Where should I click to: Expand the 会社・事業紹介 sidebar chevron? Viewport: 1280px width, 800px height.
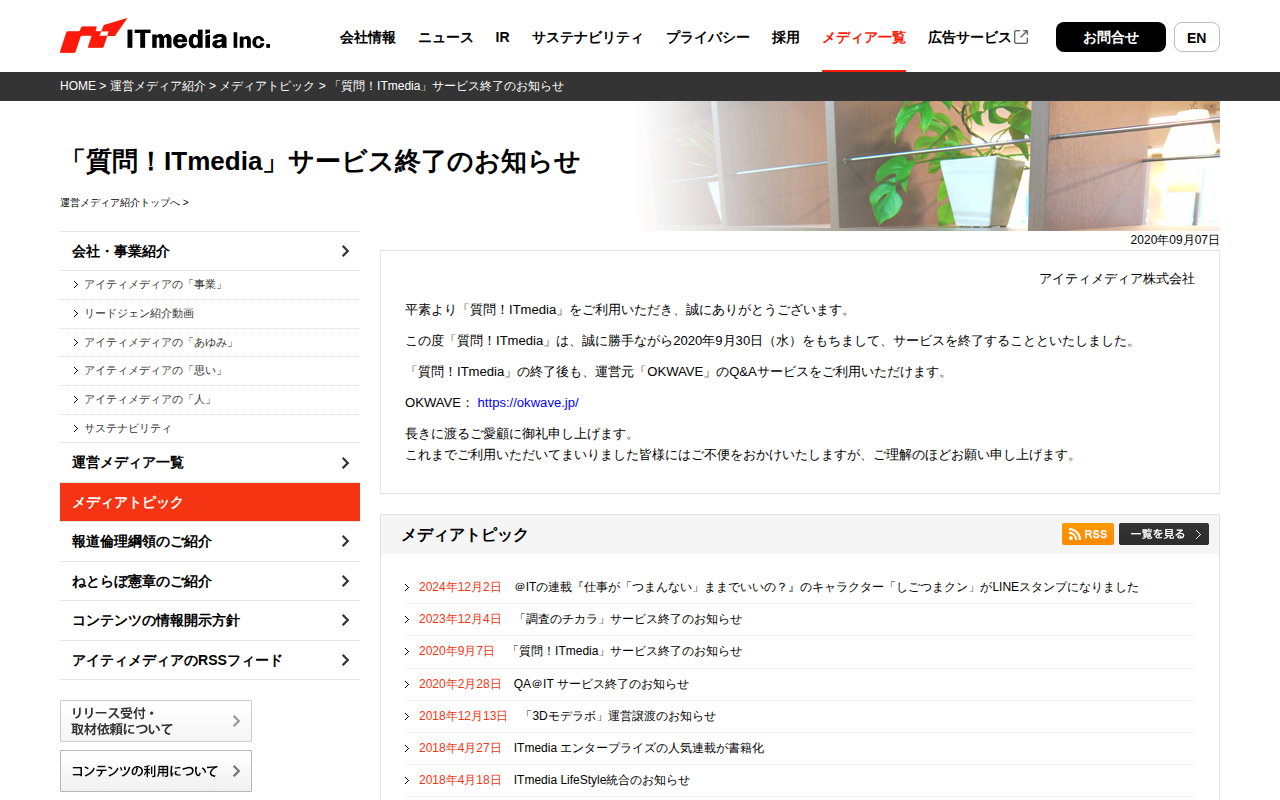tap(345, 251)
